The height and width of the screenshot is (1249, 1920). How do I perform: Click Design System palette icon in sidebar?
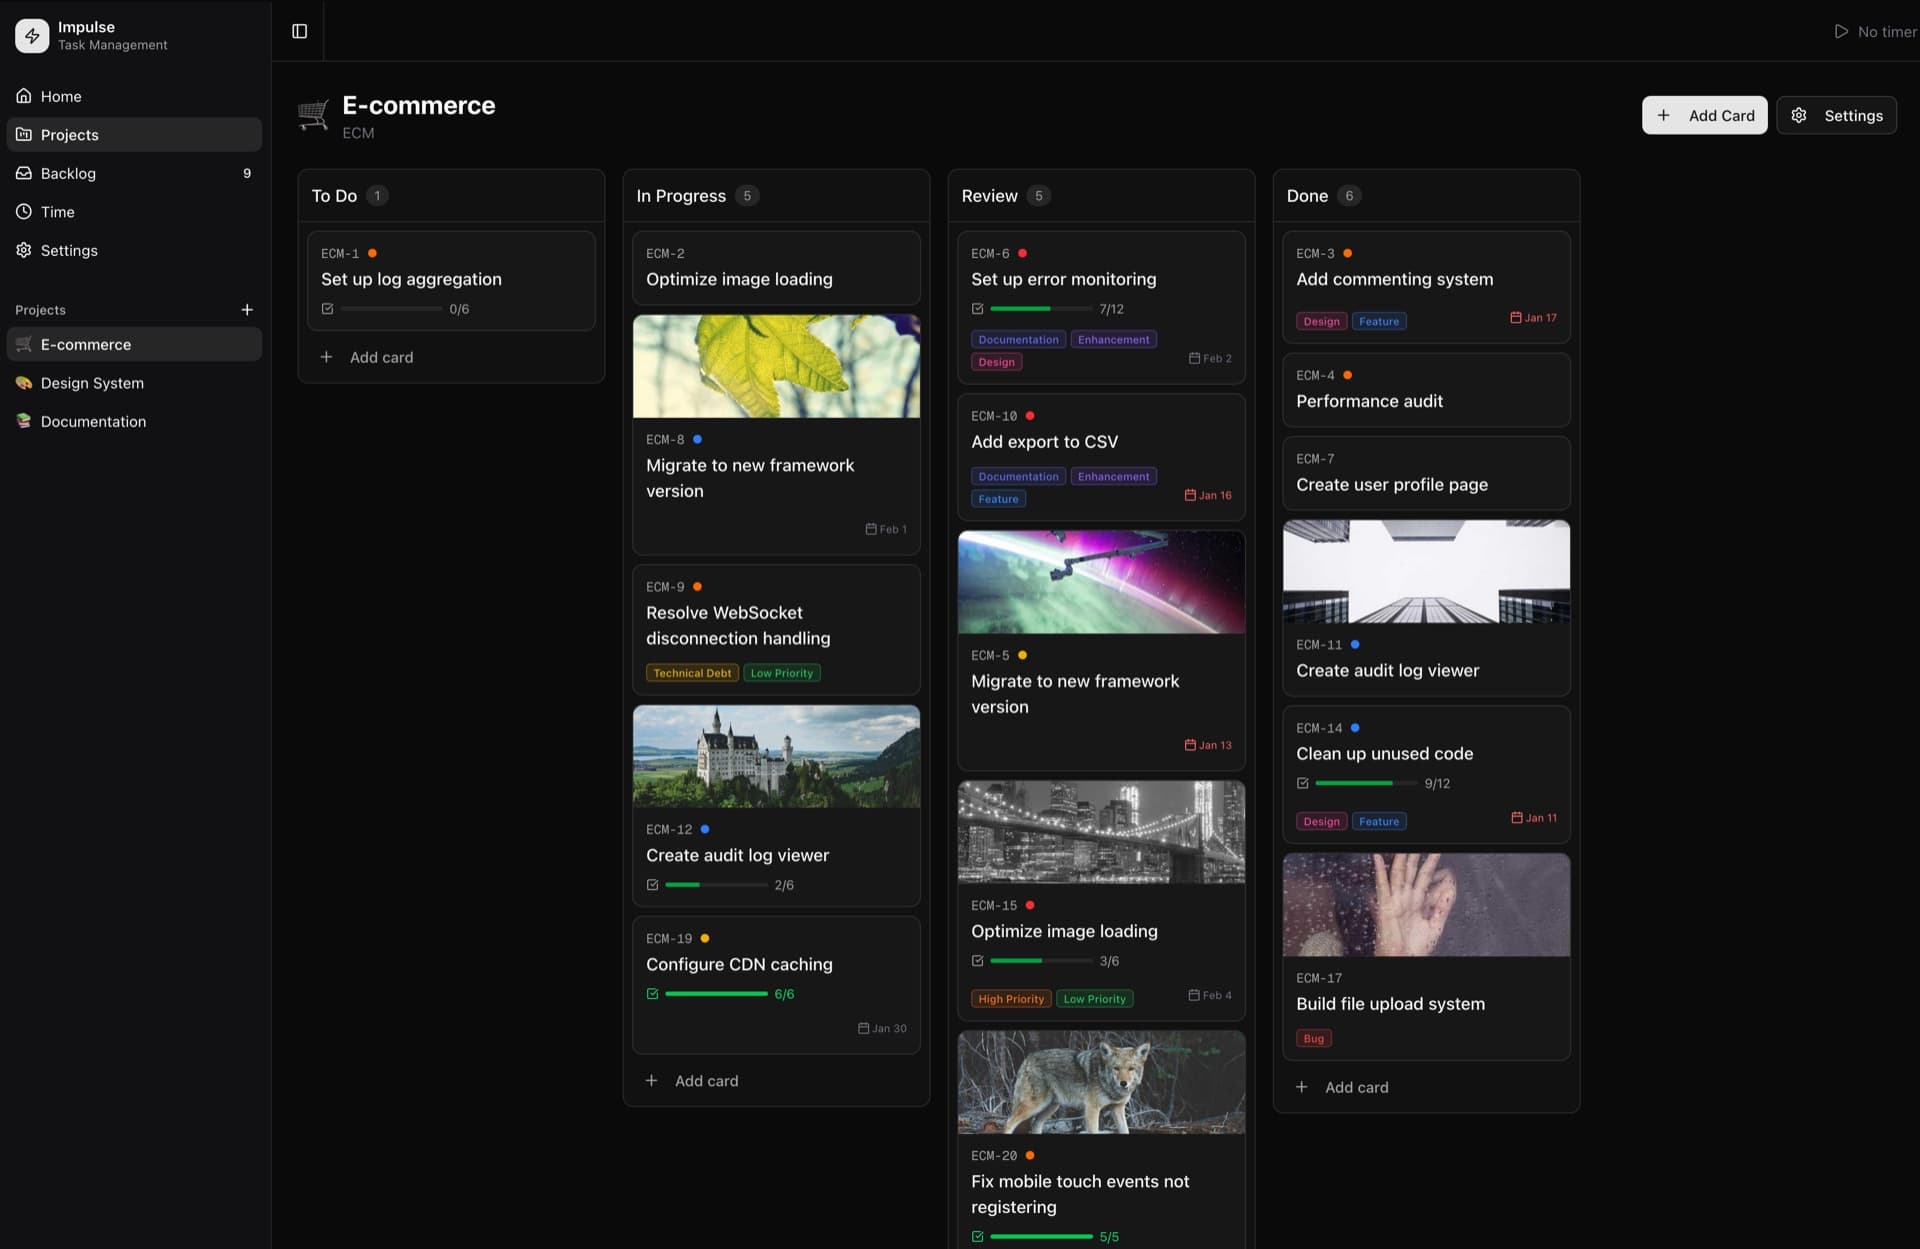pyautogui.click(x=24, y=383)
